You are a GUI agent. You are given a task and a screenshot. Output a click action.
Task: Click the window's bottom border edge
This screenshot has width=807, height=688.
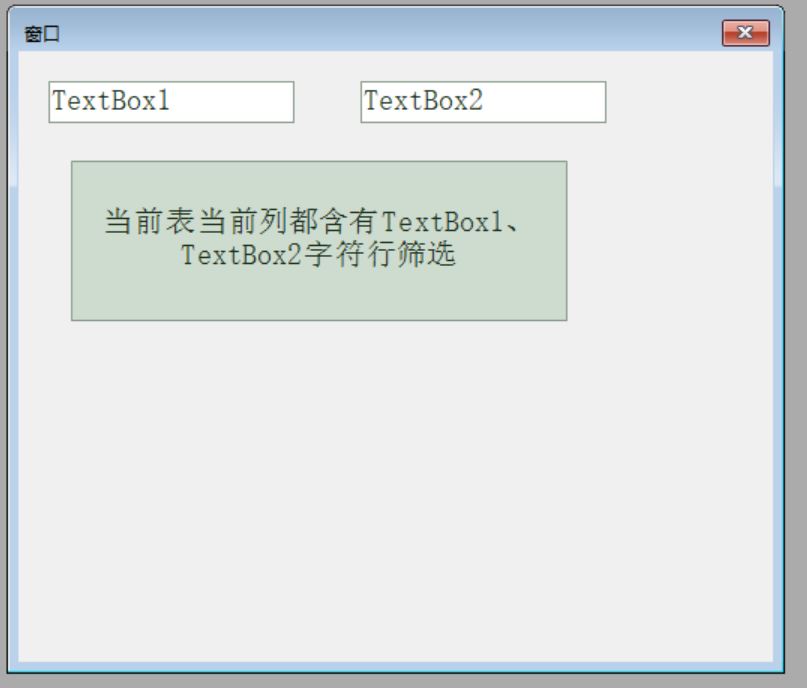(400, 666)
